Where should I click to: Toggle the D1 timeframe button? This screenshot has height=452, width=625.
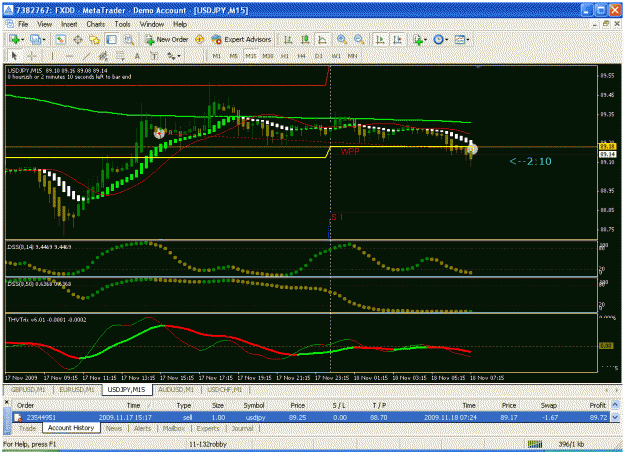318,56
